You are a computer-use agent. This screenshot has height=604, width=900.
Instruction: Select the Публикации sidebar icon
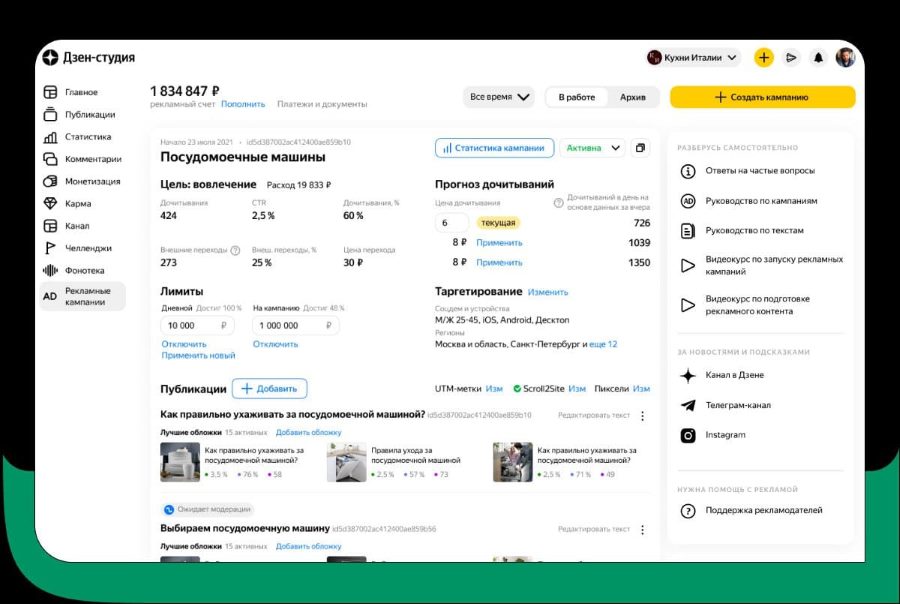tap(50, 114)
